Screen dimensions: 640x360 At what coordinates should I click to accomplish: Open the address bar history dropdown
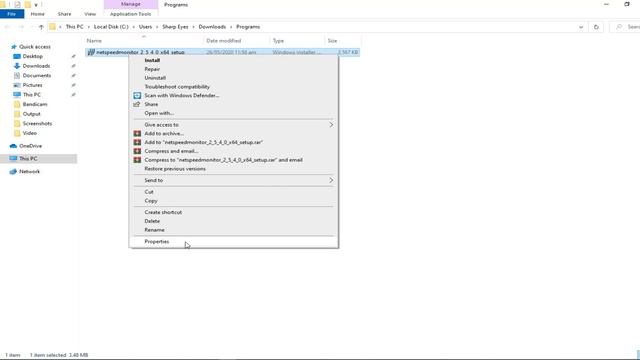[x=581, y=27]
